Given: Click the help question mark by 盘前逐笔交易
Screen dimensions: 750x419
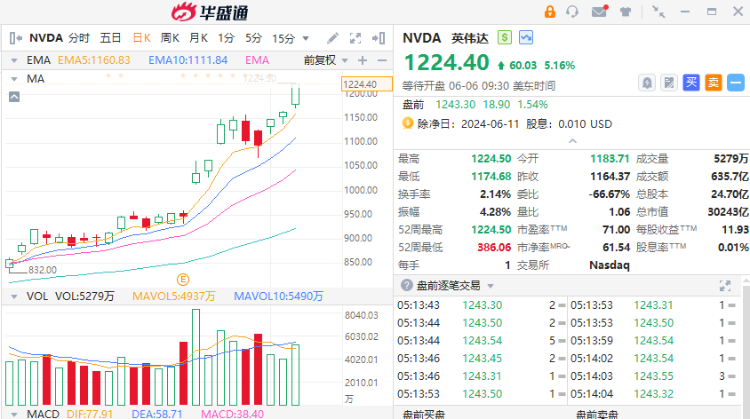Looking at the screenshot, I should pyautogui.click(x=407, y=286).
